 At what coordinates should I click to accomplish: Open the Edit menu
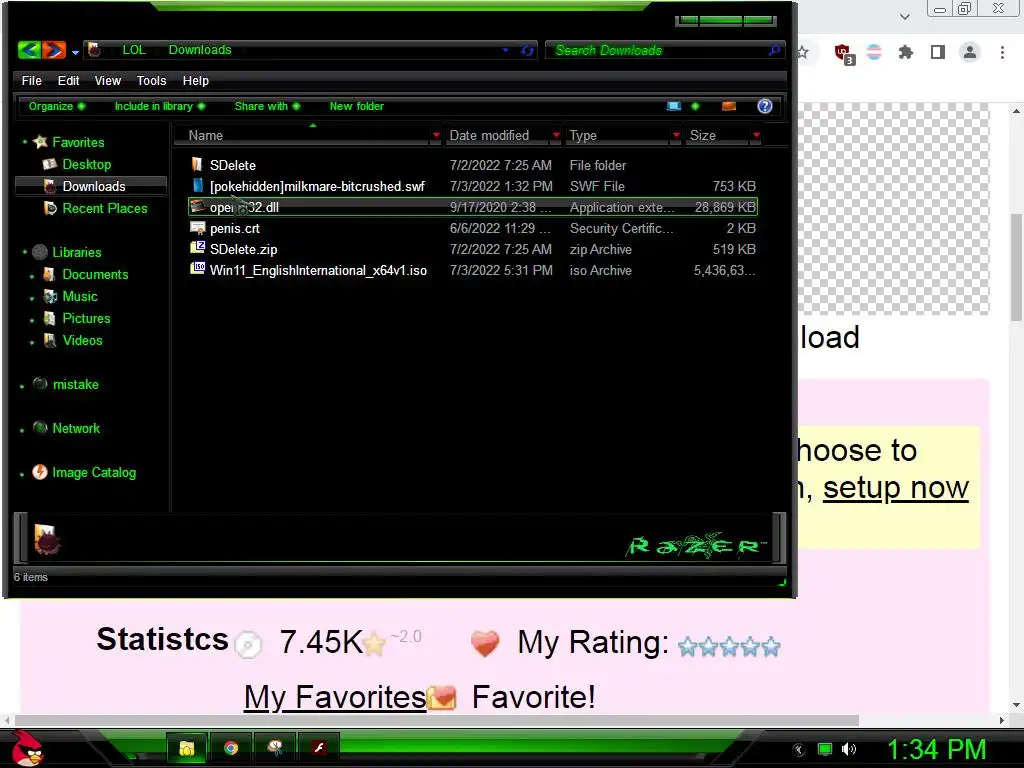click(x=68, y=80)
